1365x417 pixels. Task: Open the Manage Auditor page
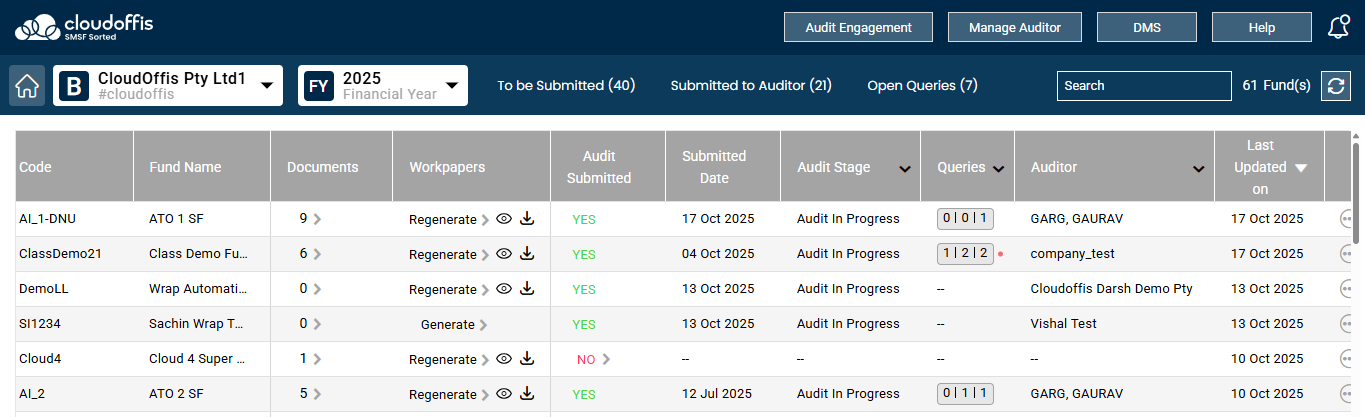pyautogui.click(x=1014, y=28)
